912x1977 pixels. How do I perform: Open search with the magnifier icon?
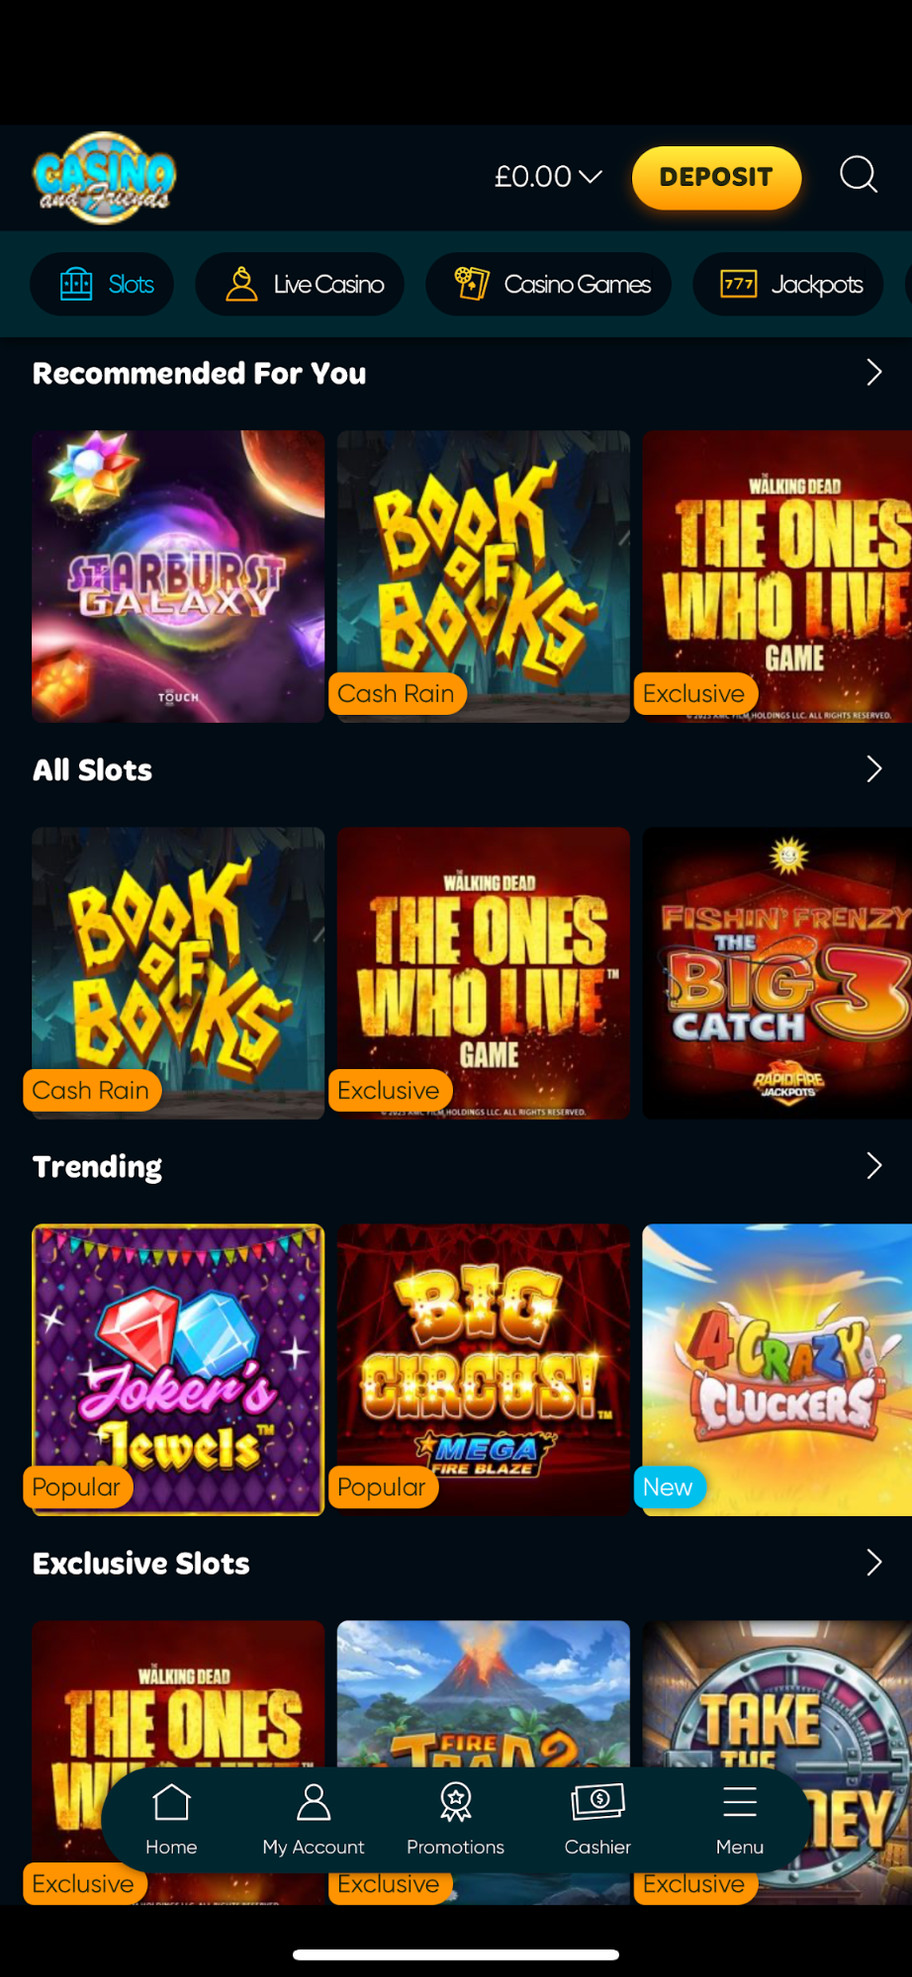point(858,175)
